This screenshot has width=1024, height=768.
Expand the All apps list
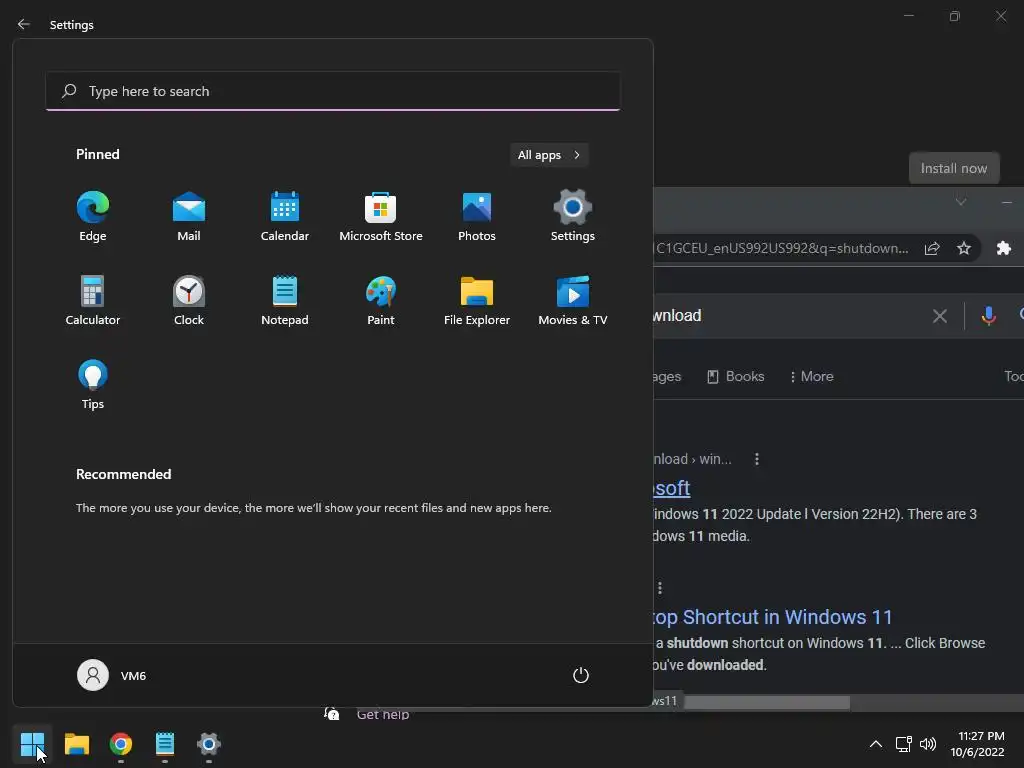coord(549,155)
